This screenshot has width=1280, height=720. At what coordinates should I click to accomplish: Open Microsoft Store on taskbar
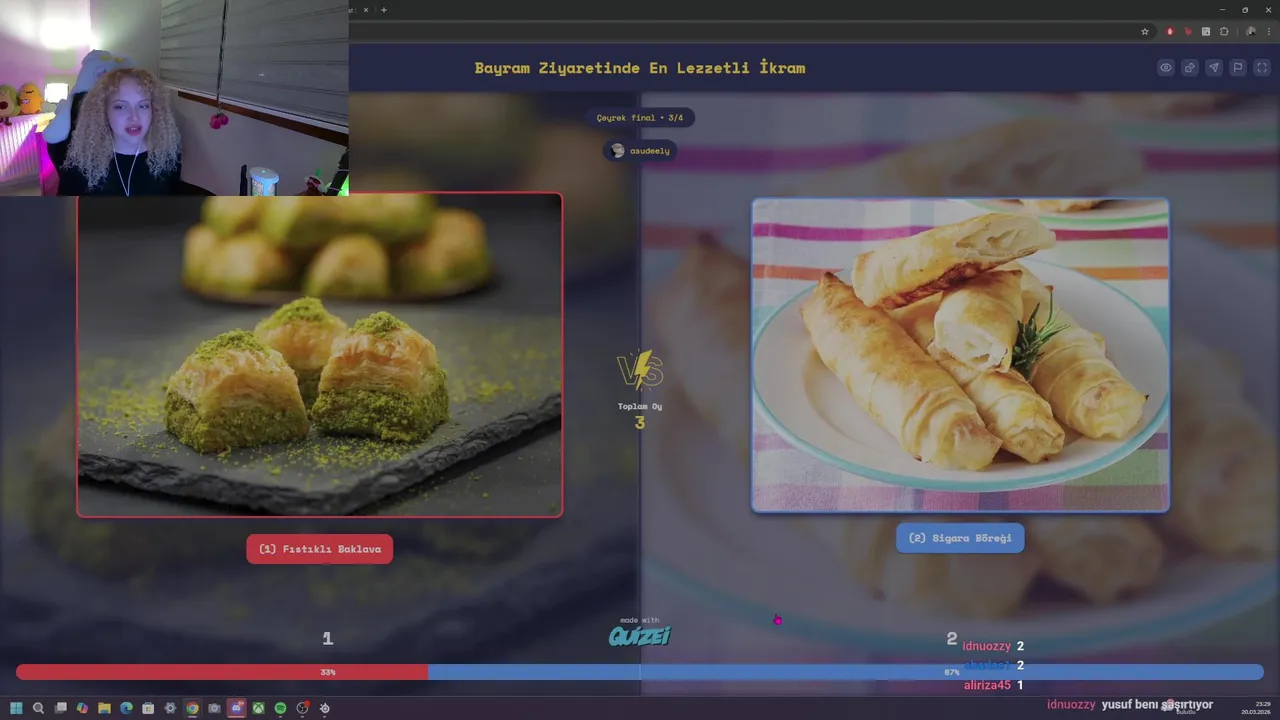[x=148, y=708]
